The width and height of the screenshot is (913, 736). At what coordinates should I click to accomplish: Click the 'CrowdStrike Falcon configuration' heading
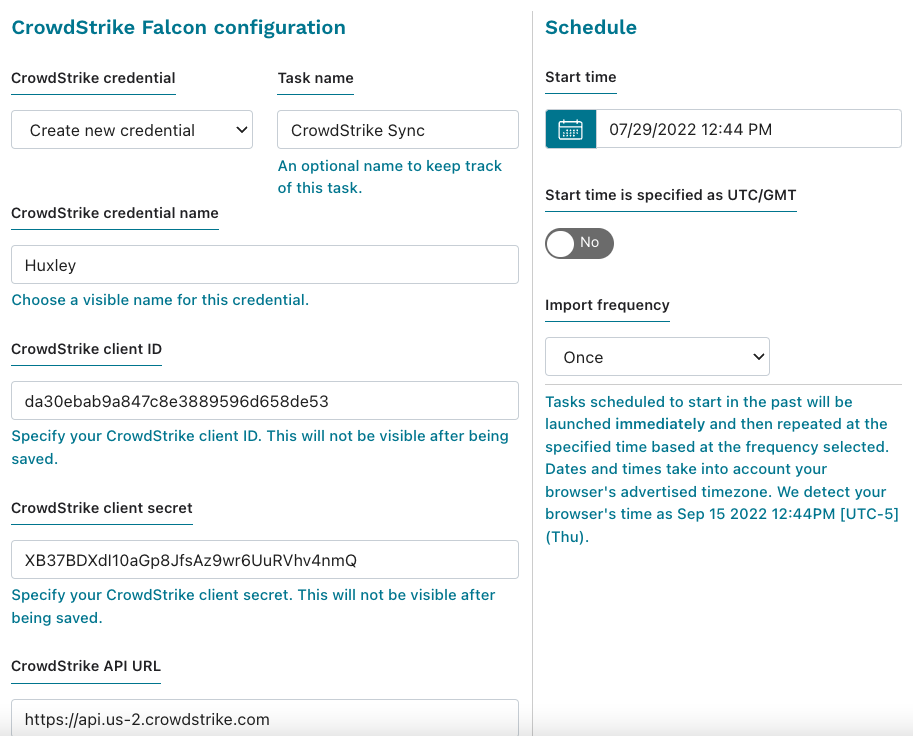point(178,27)
